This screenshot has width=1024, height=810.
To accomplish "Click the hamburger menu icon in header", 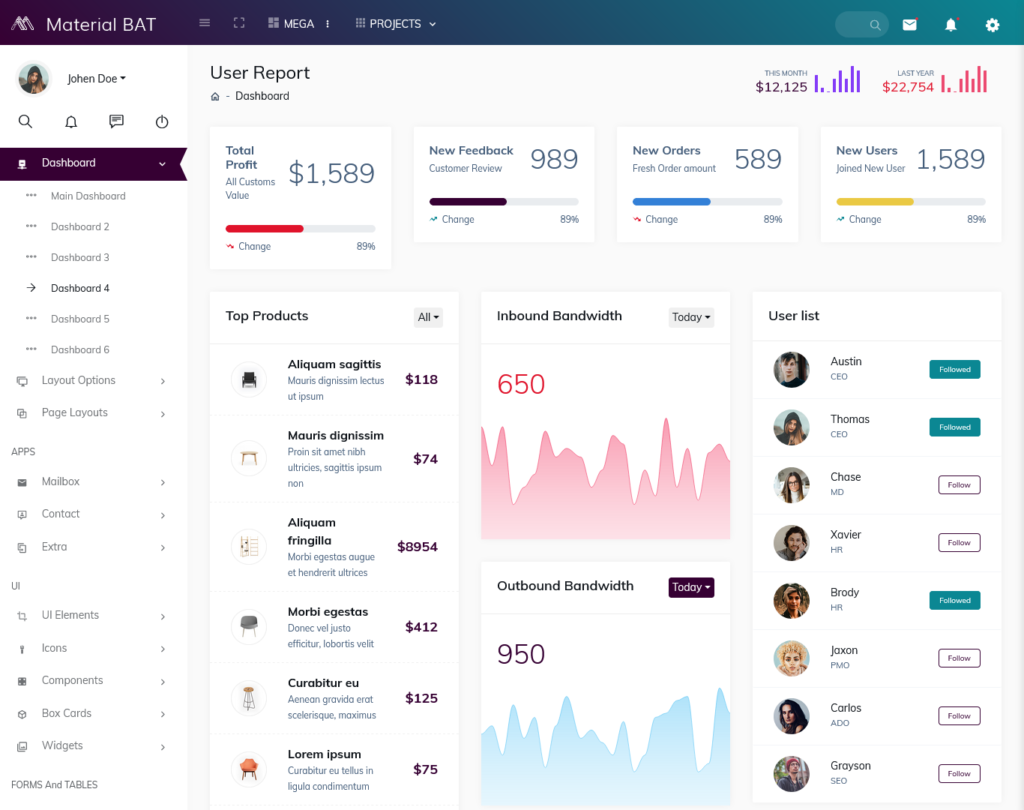I will [x=205, y=23].
